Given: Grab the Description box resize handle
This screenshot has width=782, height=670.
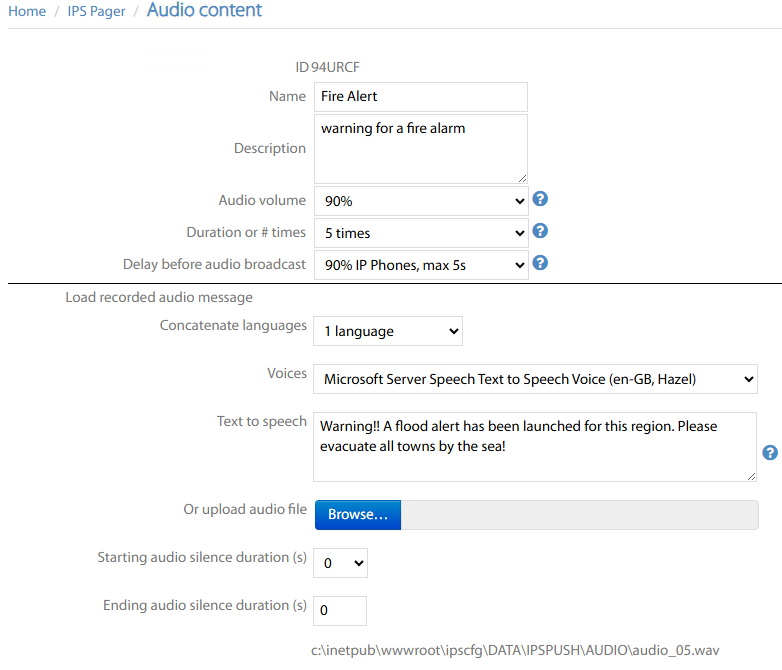Looking at the screenshot, I should 522,178.
